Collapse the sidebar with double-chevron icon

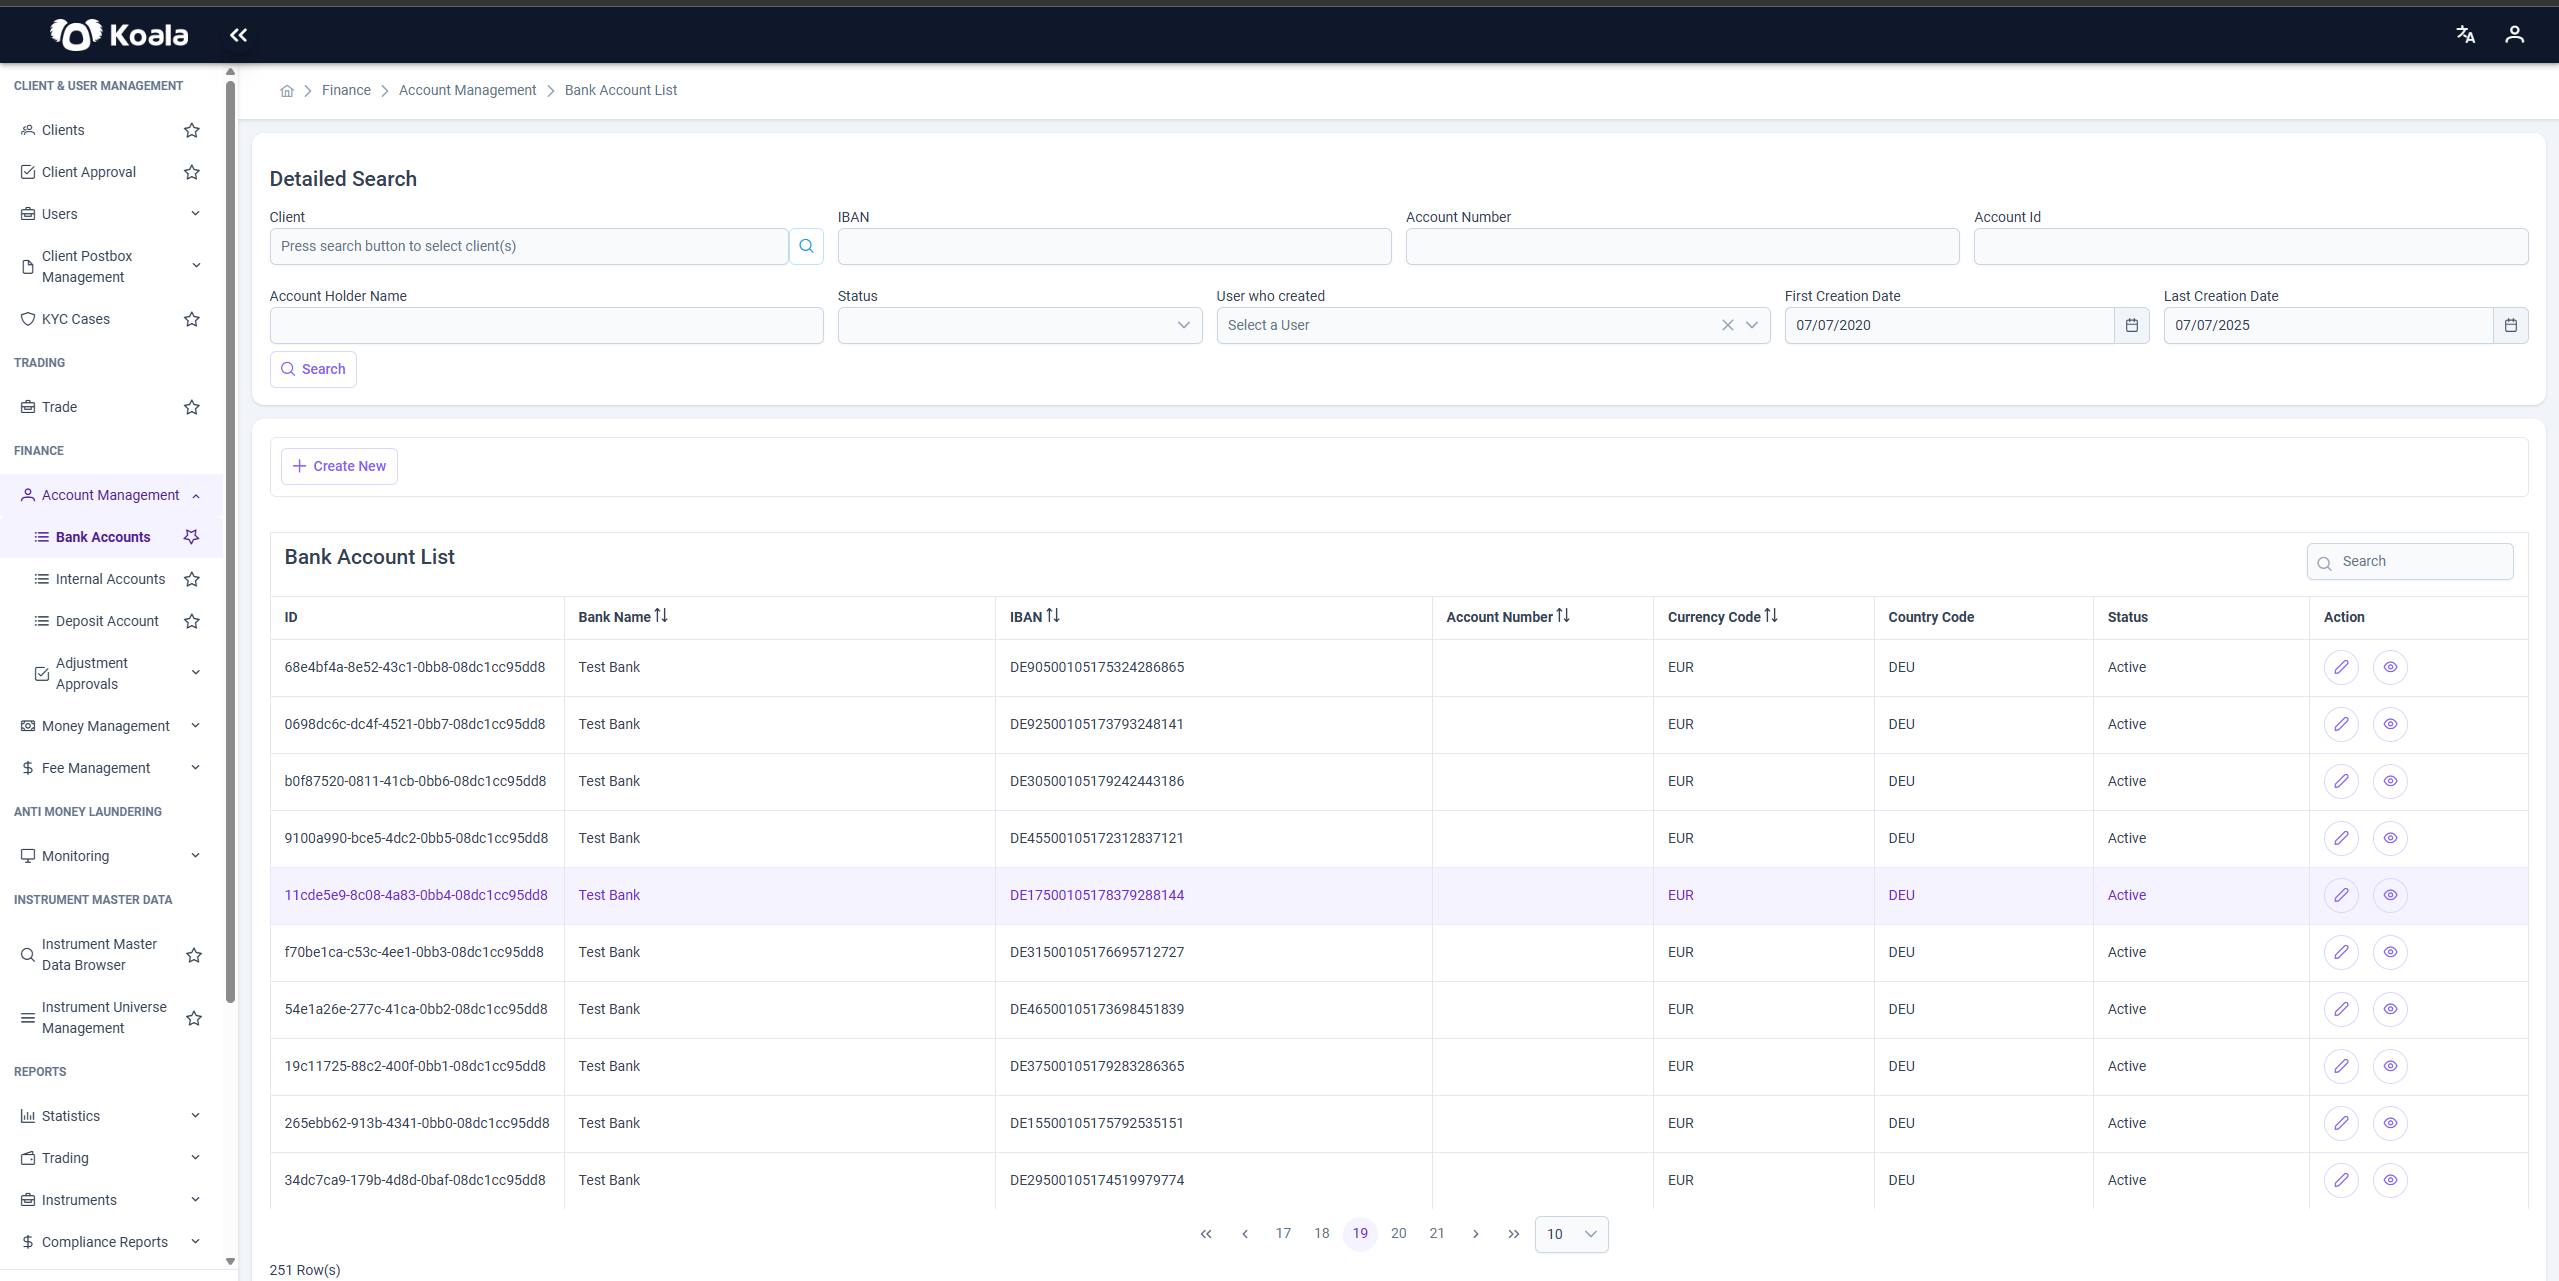(x=238, y=35)
